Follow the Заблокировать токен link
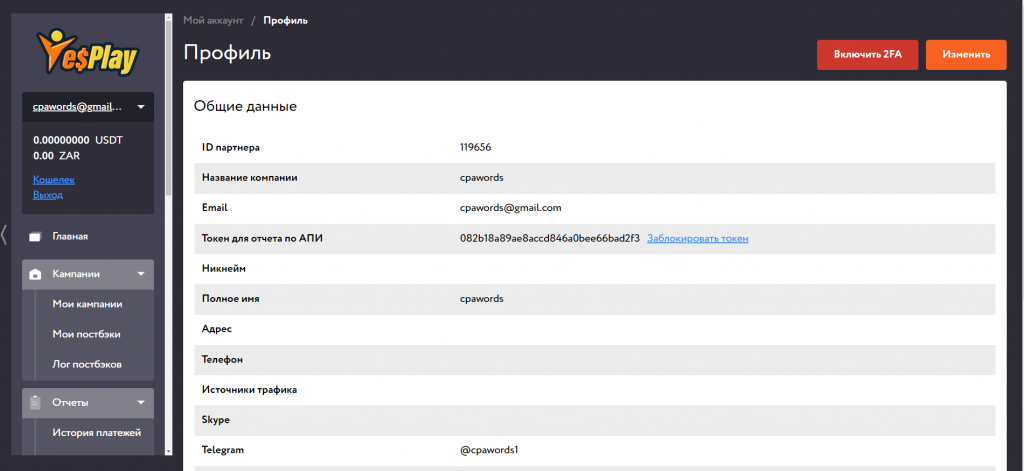 tap(697, 238)
